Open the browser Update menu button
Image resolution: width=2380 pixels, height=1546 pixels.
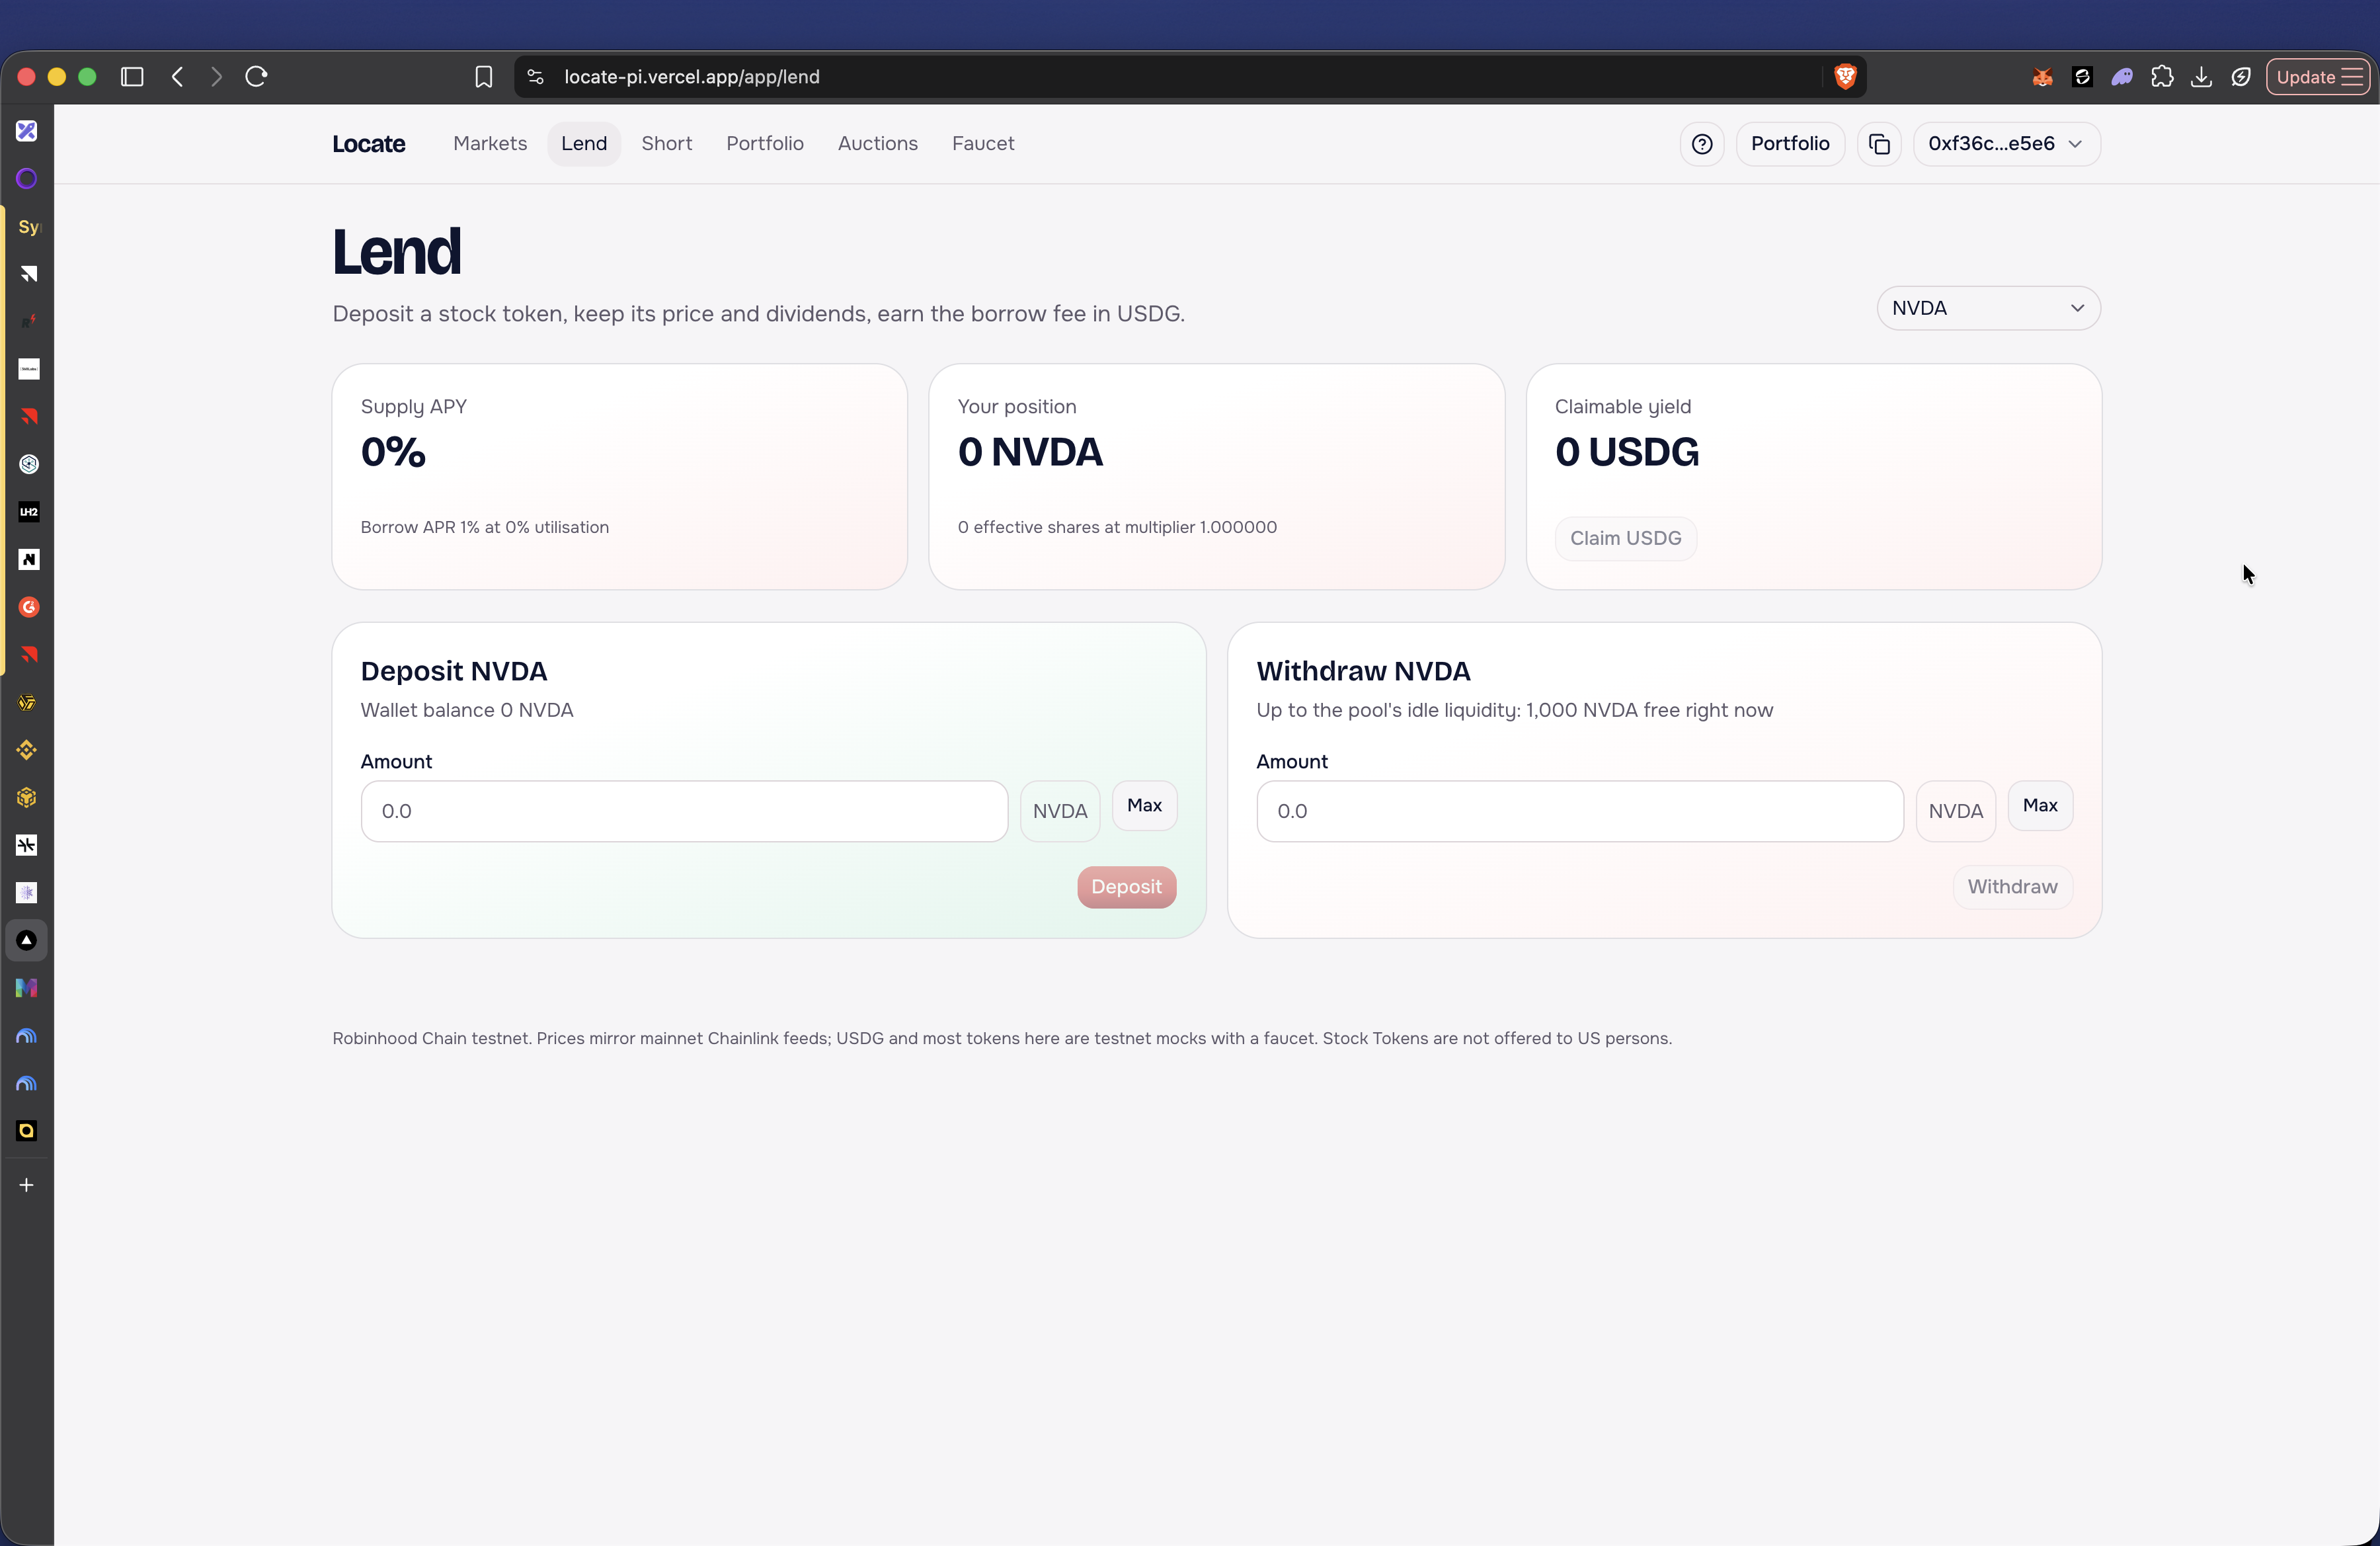pyautogui.click(x=2317, y=77)
